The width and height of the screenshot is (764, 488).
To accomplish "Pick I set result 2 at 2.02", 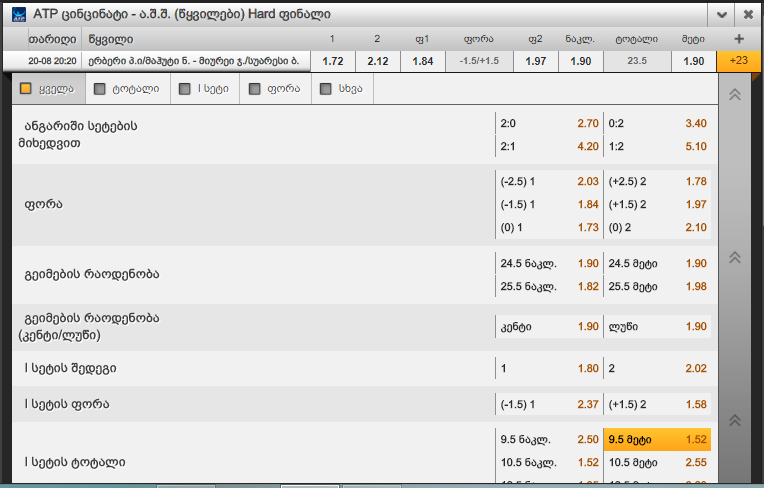I will (x=657, y=368).
